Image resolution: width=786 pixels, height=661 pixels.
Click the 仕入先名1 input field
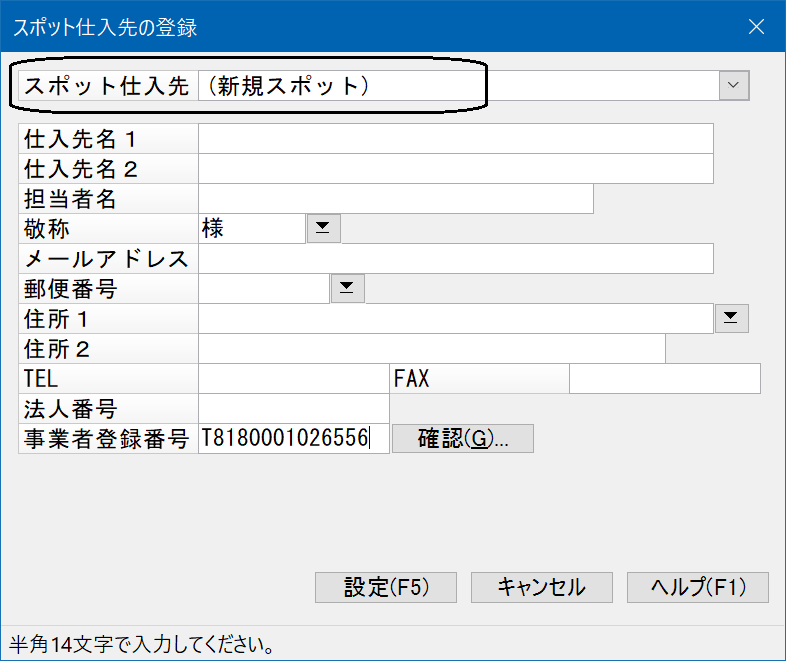click(456, 139)
